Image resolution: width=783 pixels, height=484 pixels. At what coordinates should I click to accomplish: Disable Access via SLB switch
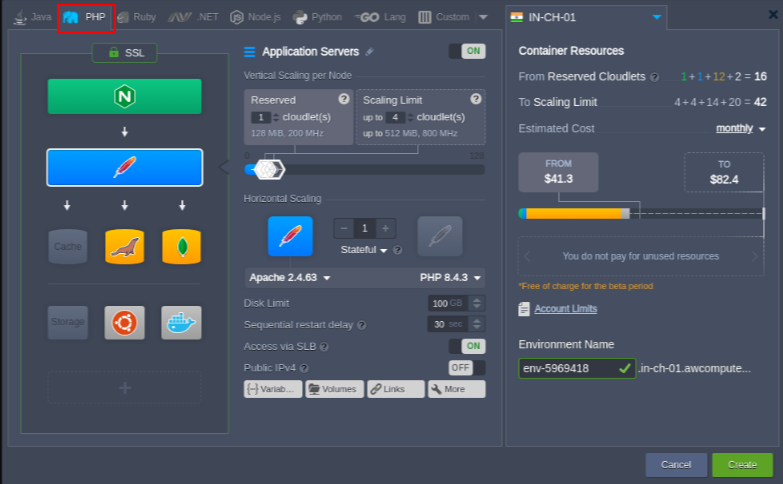click(x=466, y=346)
